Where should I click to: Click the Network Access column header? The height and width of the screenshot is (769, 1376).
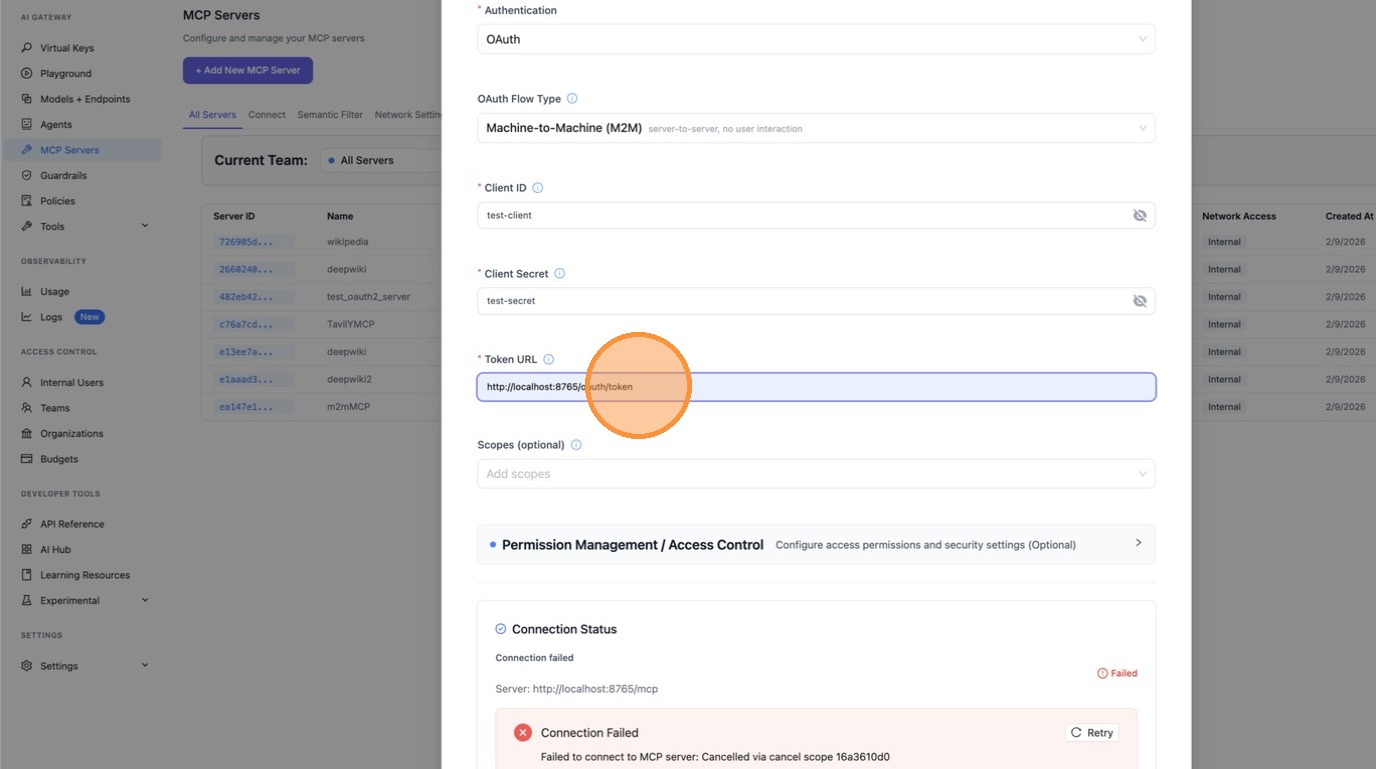pyautogui.click(x=1239, y=216)
